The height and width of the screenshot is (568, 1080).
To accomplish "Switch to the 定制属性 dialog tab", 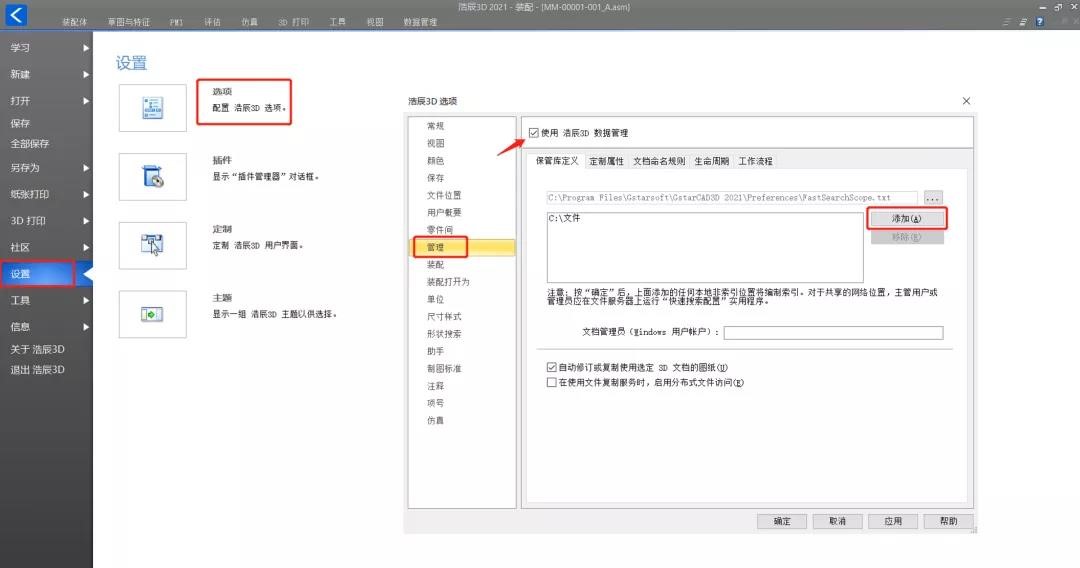I will tap(606, 161).
